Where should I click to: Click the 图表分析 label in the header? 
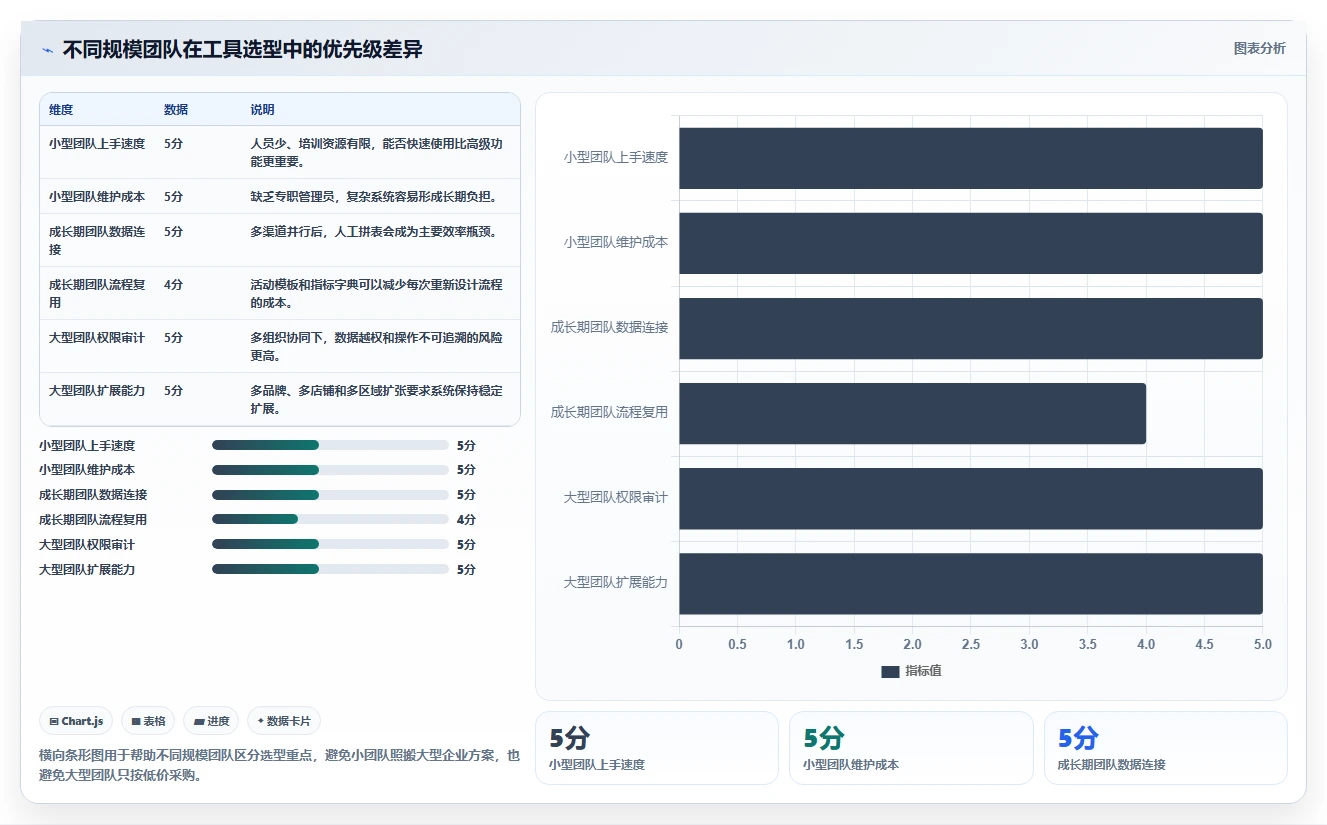pyautogui.click(x=1259, y=48)
